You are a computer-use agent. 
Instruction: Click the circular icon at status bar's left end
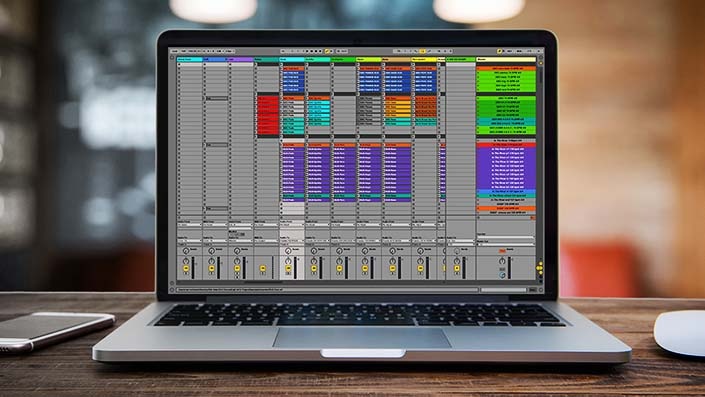(172, 290)
